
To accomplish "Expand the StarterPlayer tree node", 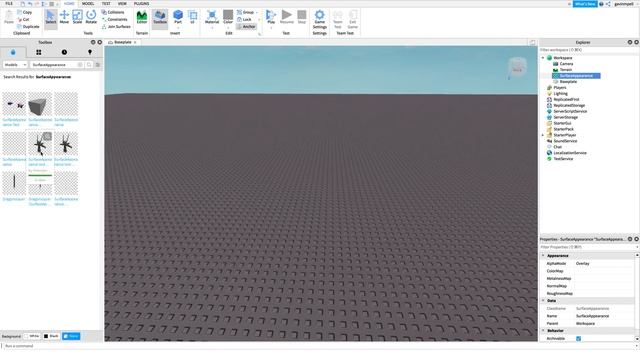I will (543, 135).
